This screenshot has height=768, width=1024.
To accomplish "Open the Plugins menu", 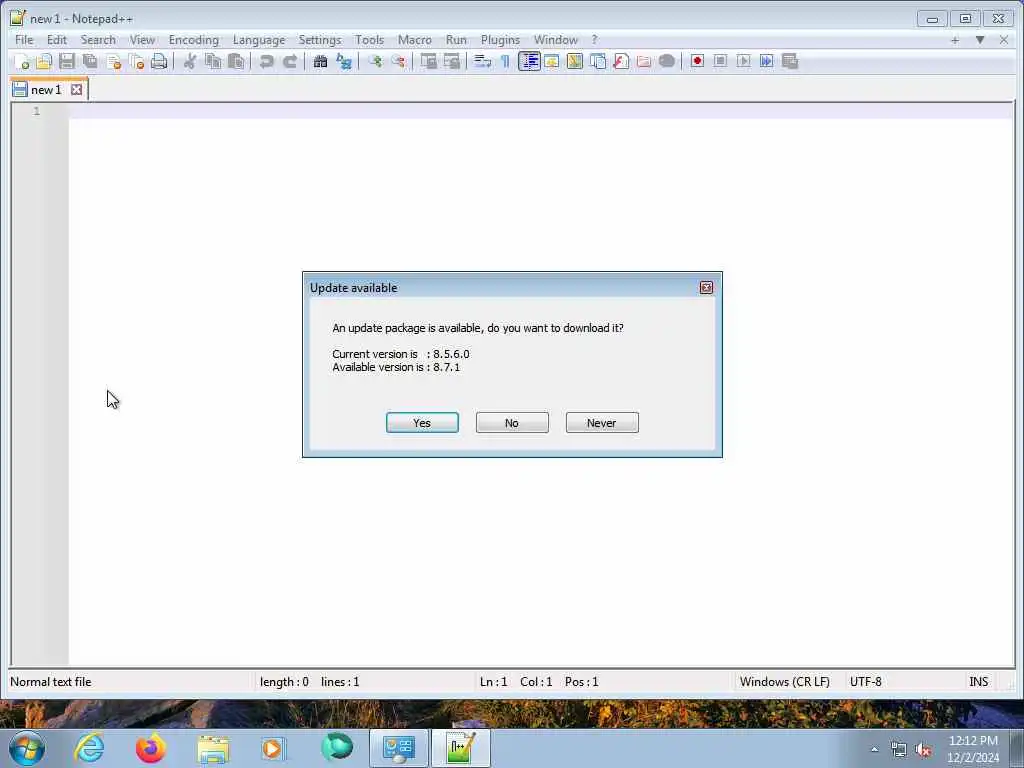I will point(500,40).
